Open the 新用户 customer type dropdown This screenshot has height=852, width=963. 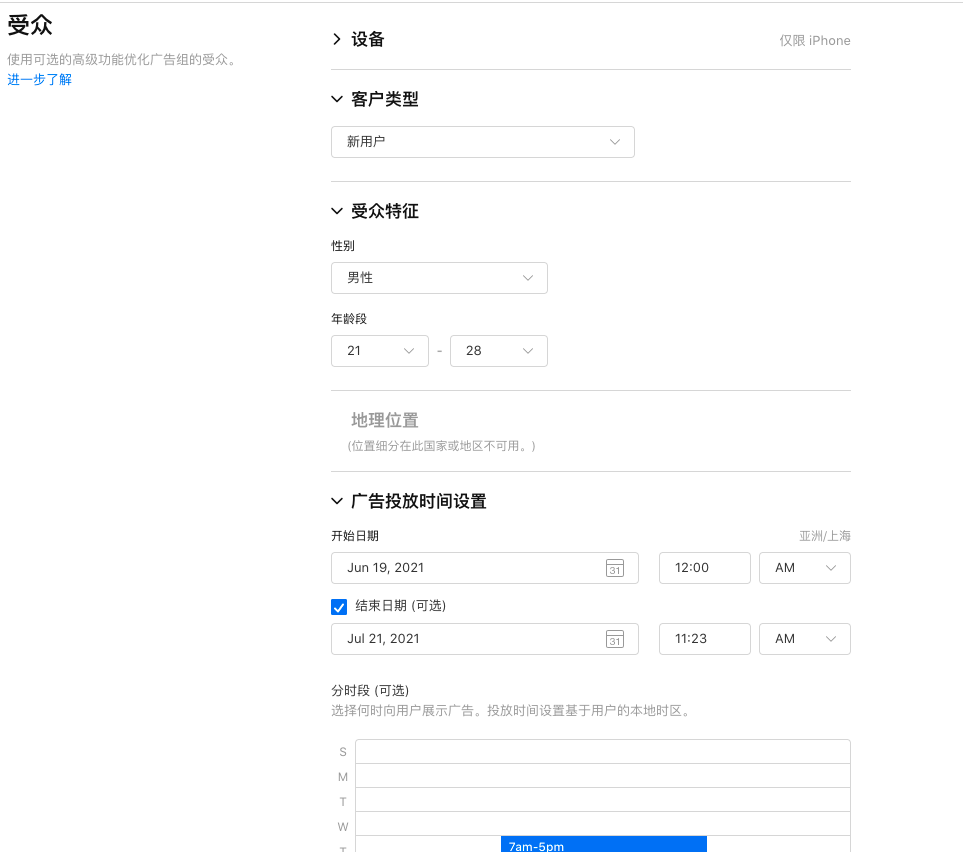pos(483,142)
